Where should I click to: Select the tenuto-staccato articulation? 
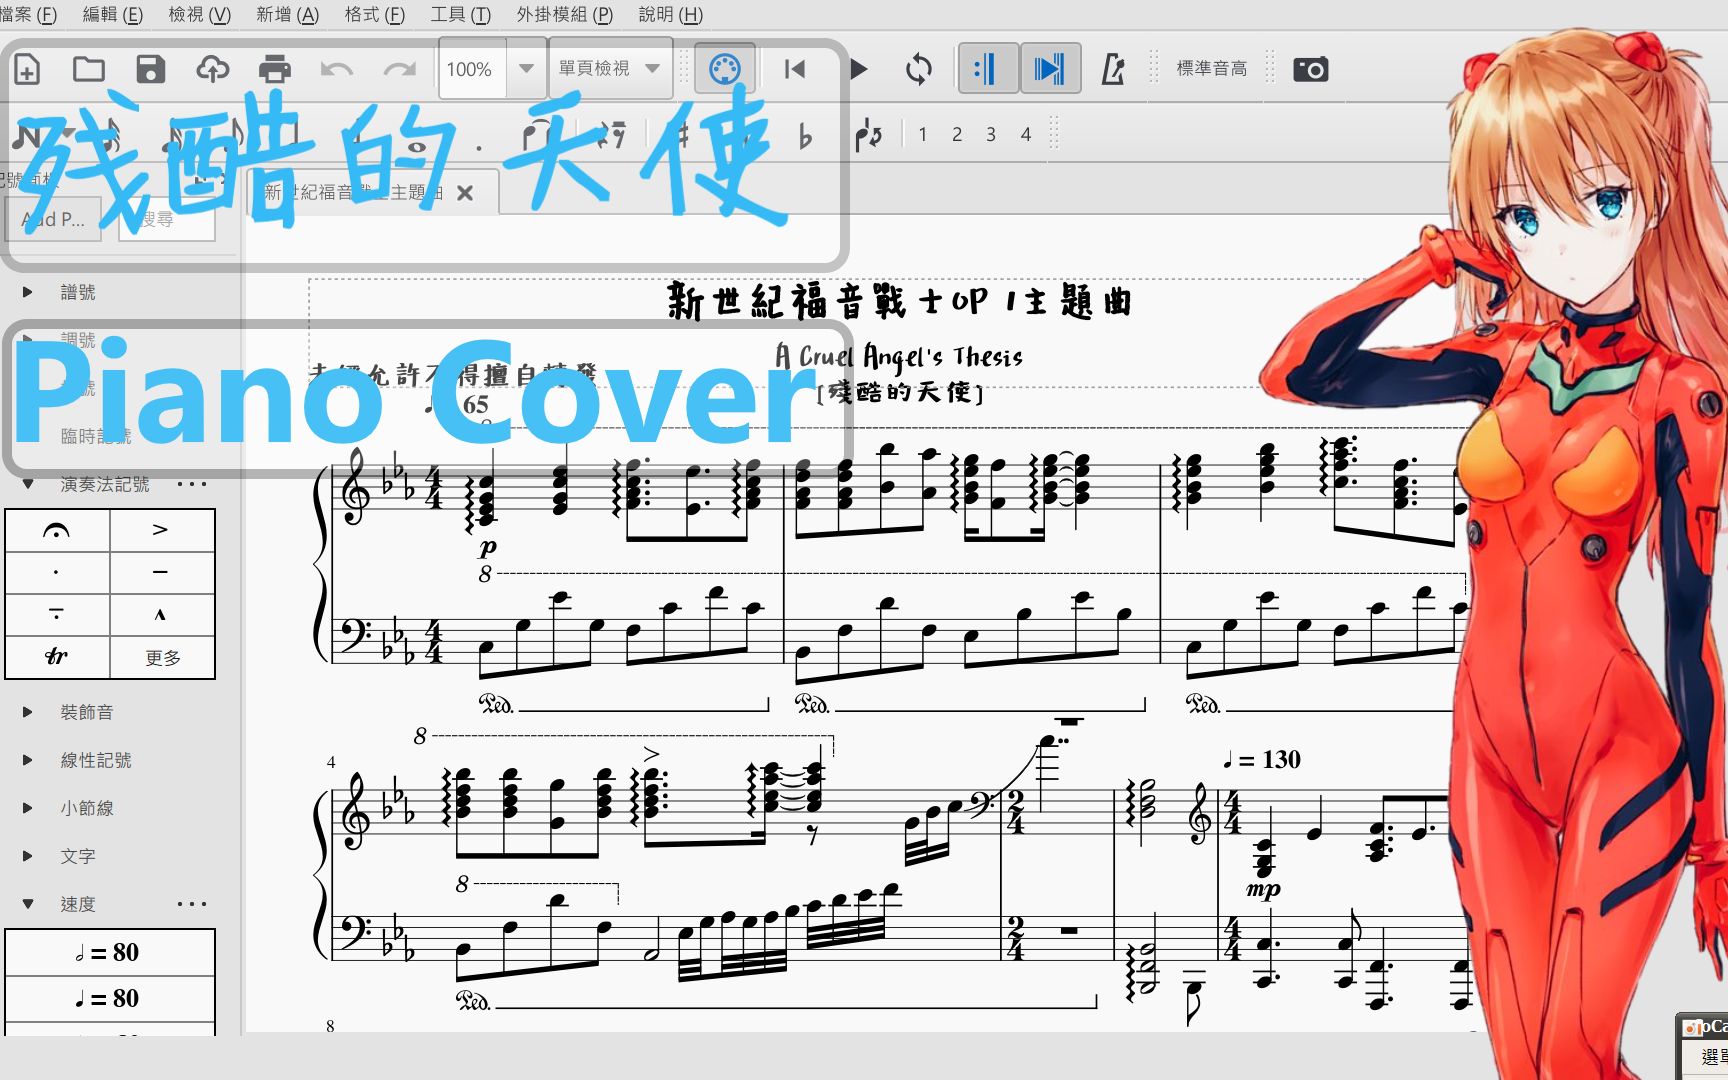pyautogui.click(x=57, y=615)
